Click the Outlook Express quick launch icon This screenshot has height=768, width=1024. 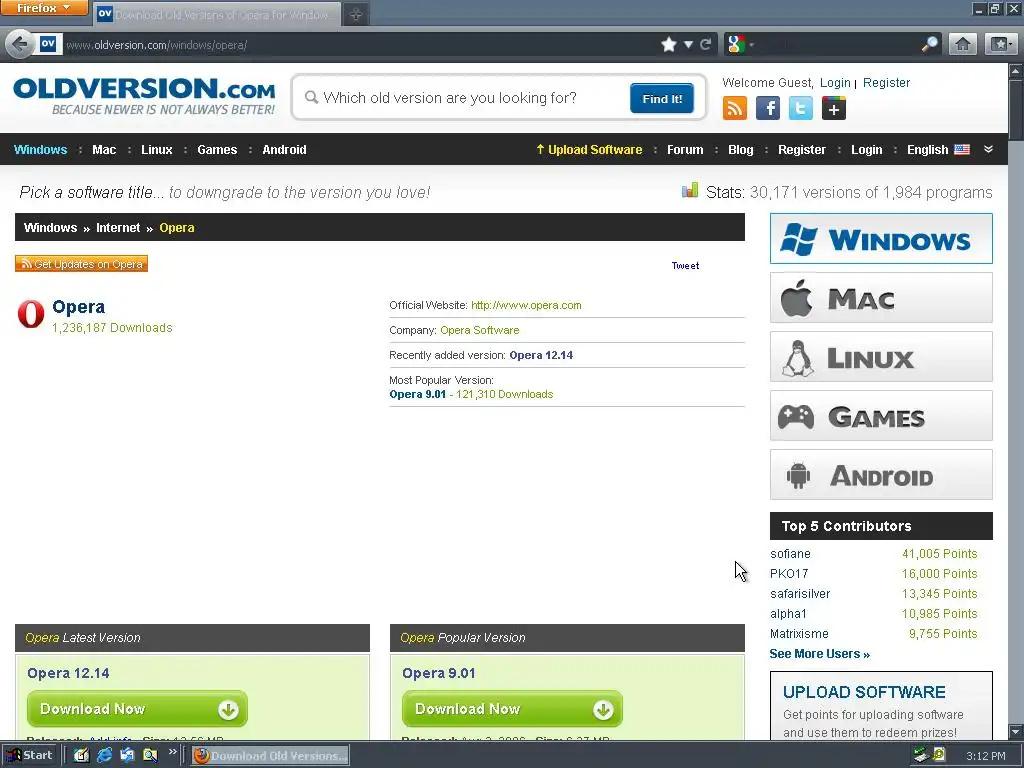point(127,755)
